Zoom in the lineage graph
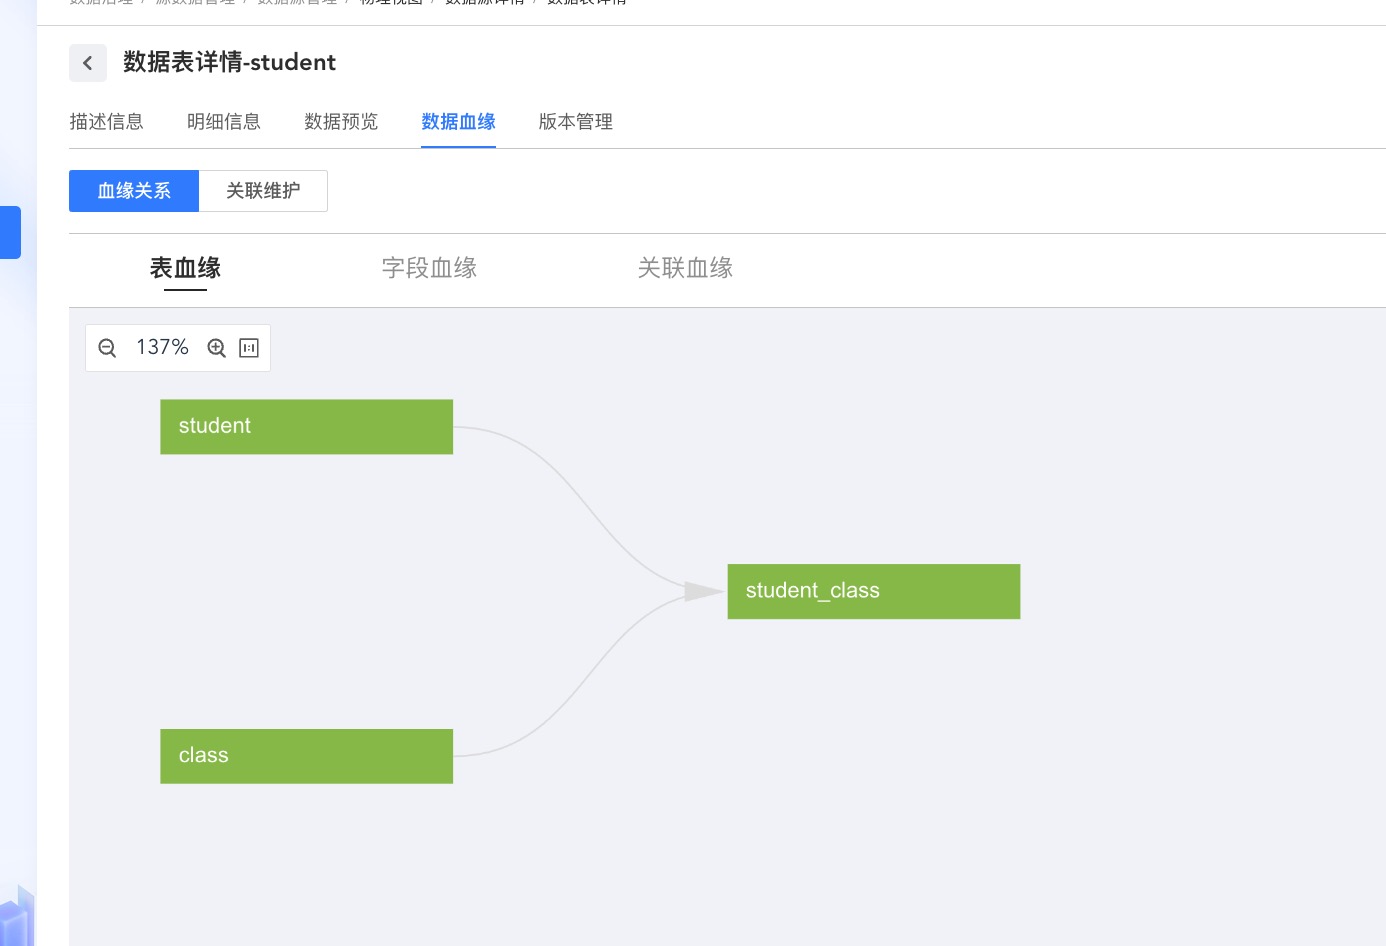Image resolution: width=1386 pixels, height=946 pixels. [216, 348]
